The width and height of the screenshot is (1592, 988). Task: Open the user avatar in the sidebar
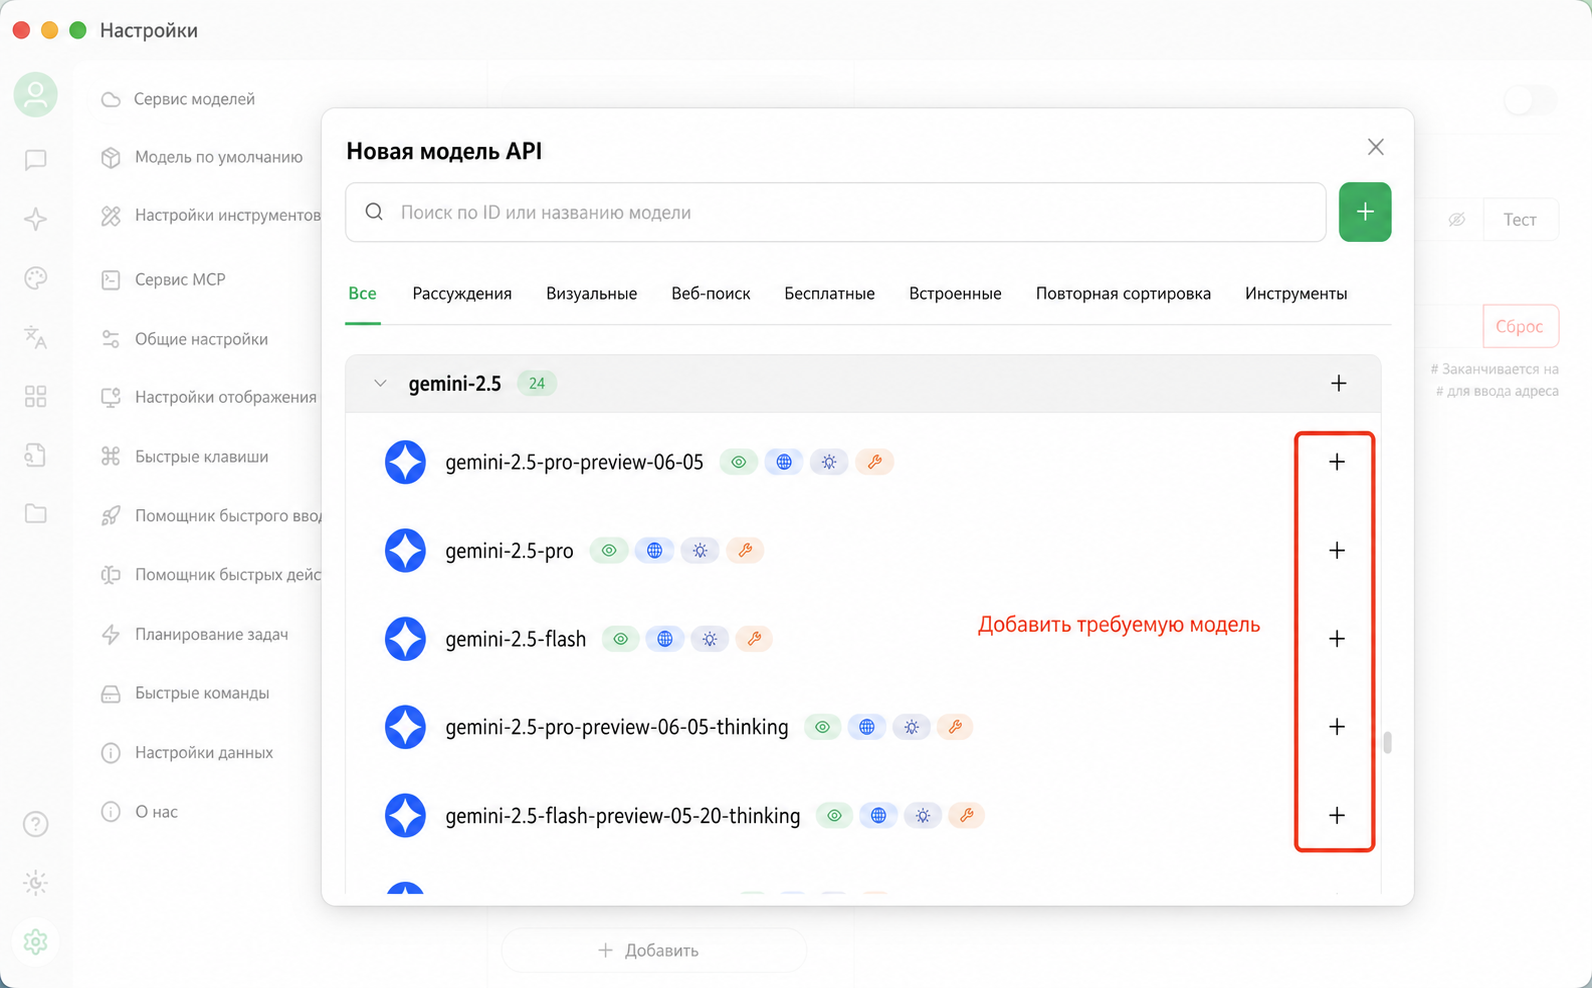[x=36, y=95]
